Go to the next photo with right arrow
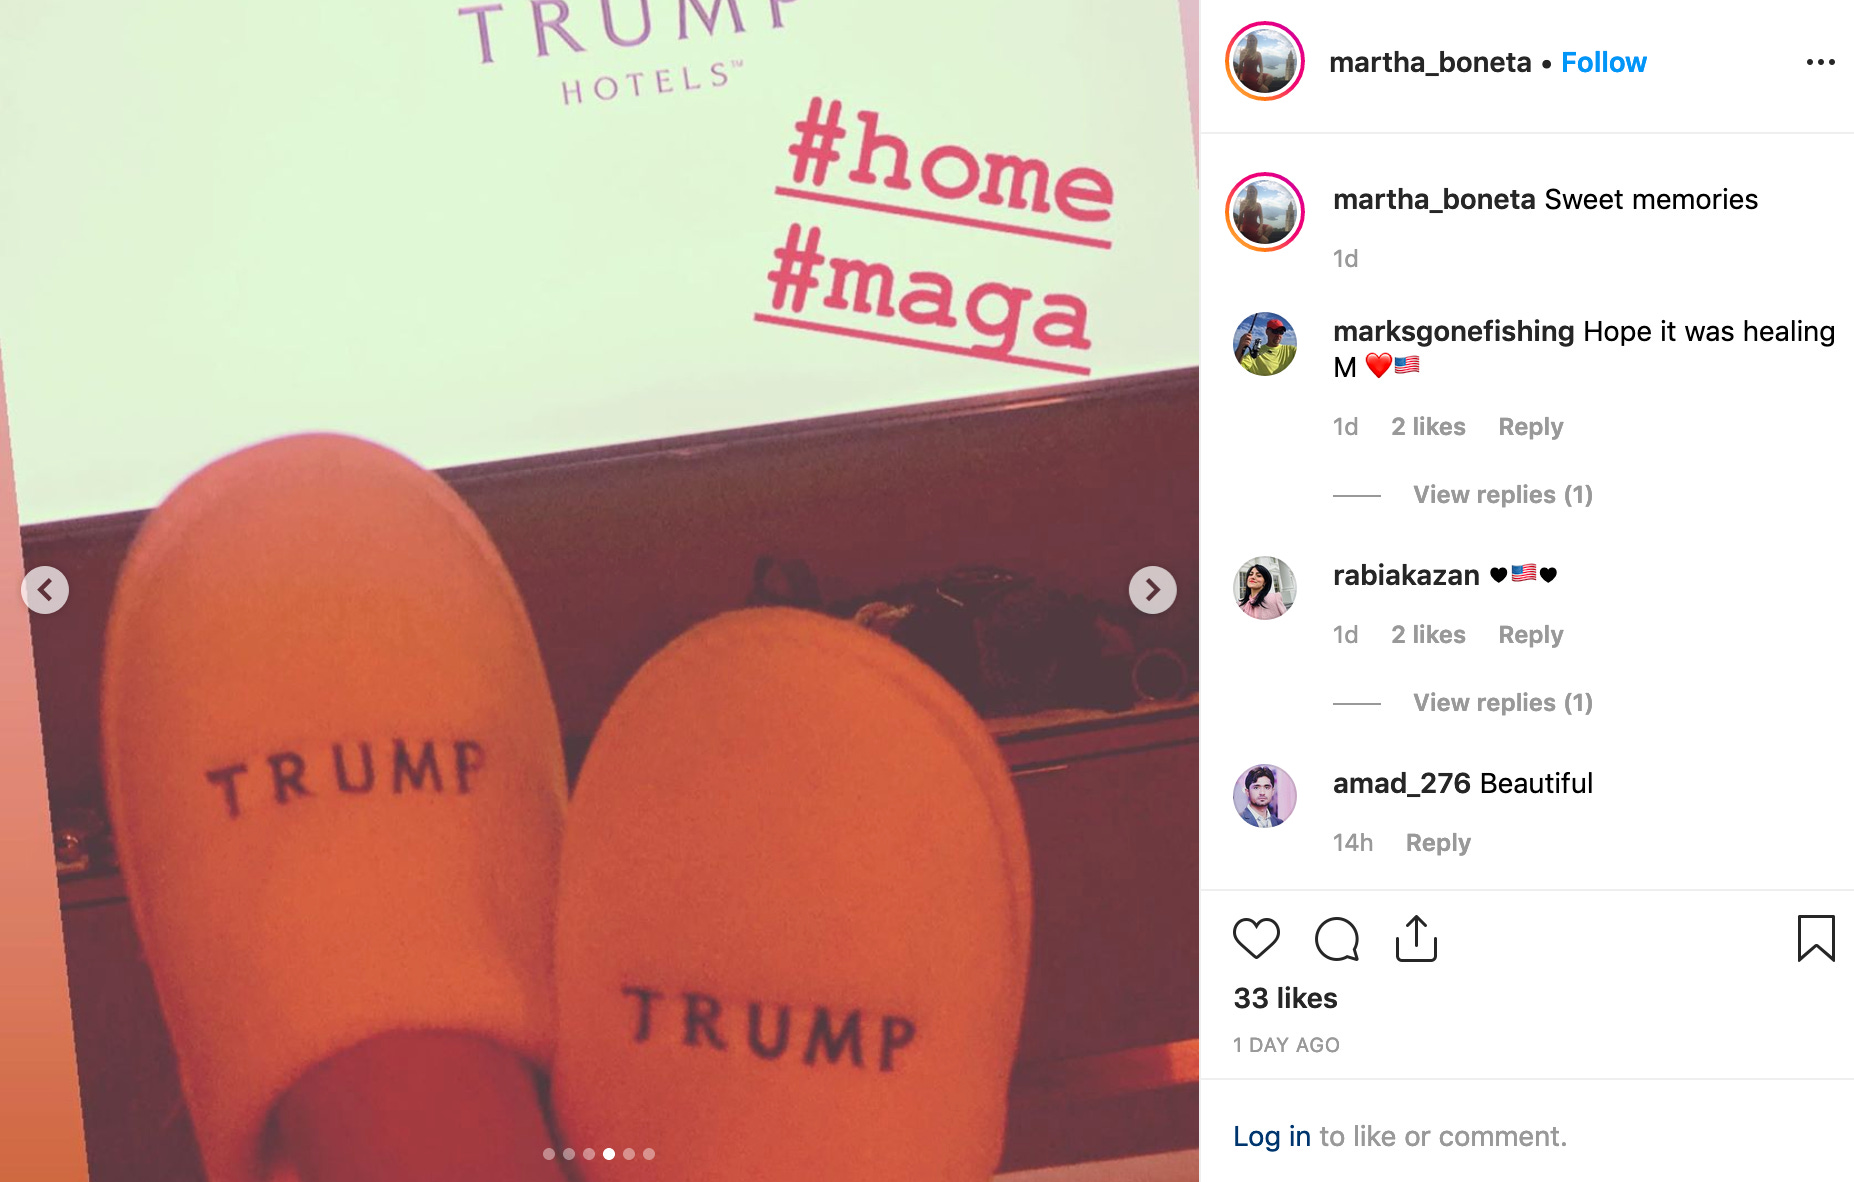 click(1153, 590)
